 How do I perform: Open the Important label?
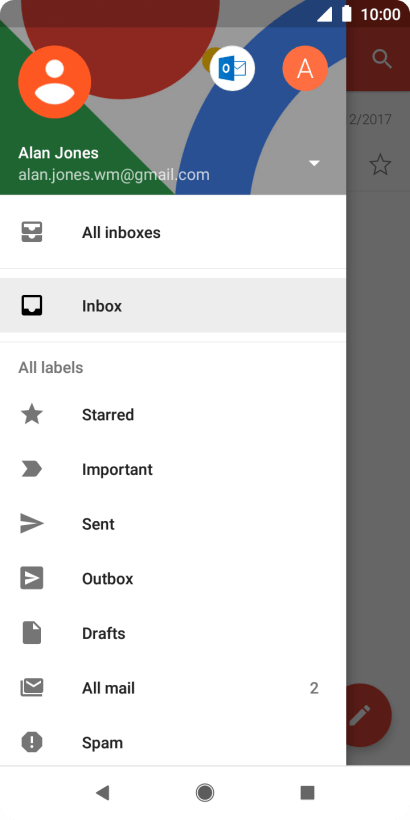[173, 469]
